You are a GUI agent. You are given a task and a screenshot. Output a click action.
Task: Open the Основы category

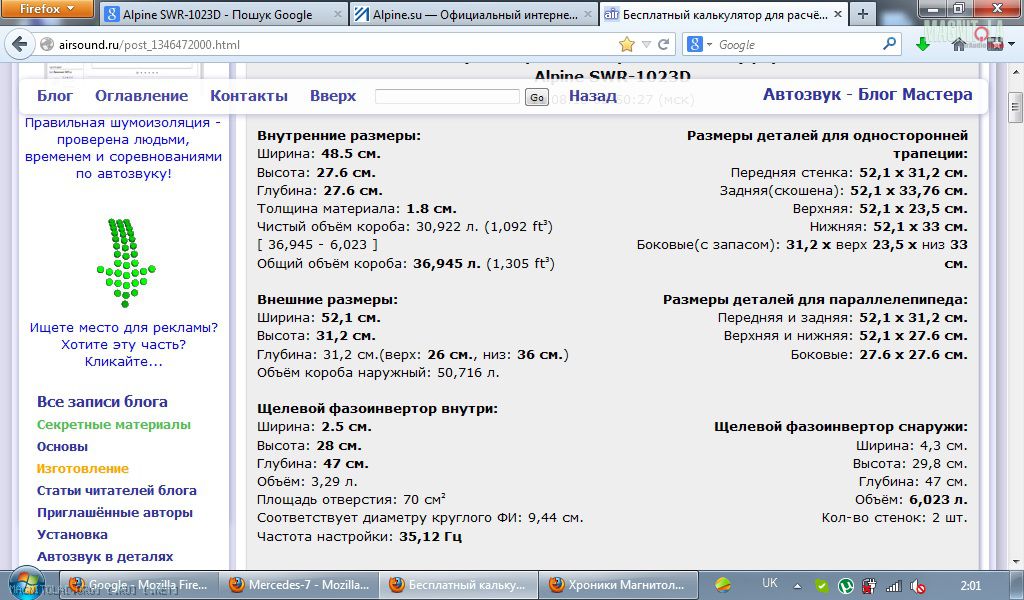[x=62, y=447]
